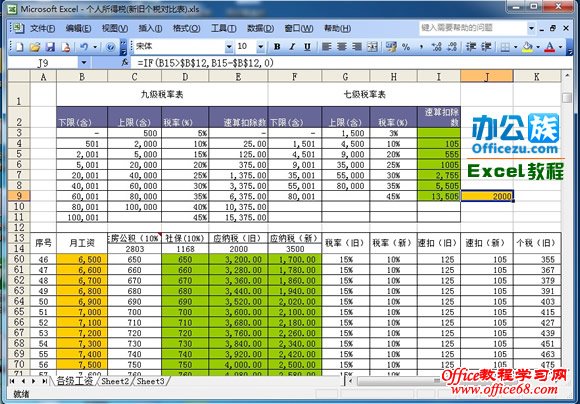Image resolution: width=580 pixels, height=404 pixels.
Task: Go to previous sheet tab arrow
Action: (23, 381)
